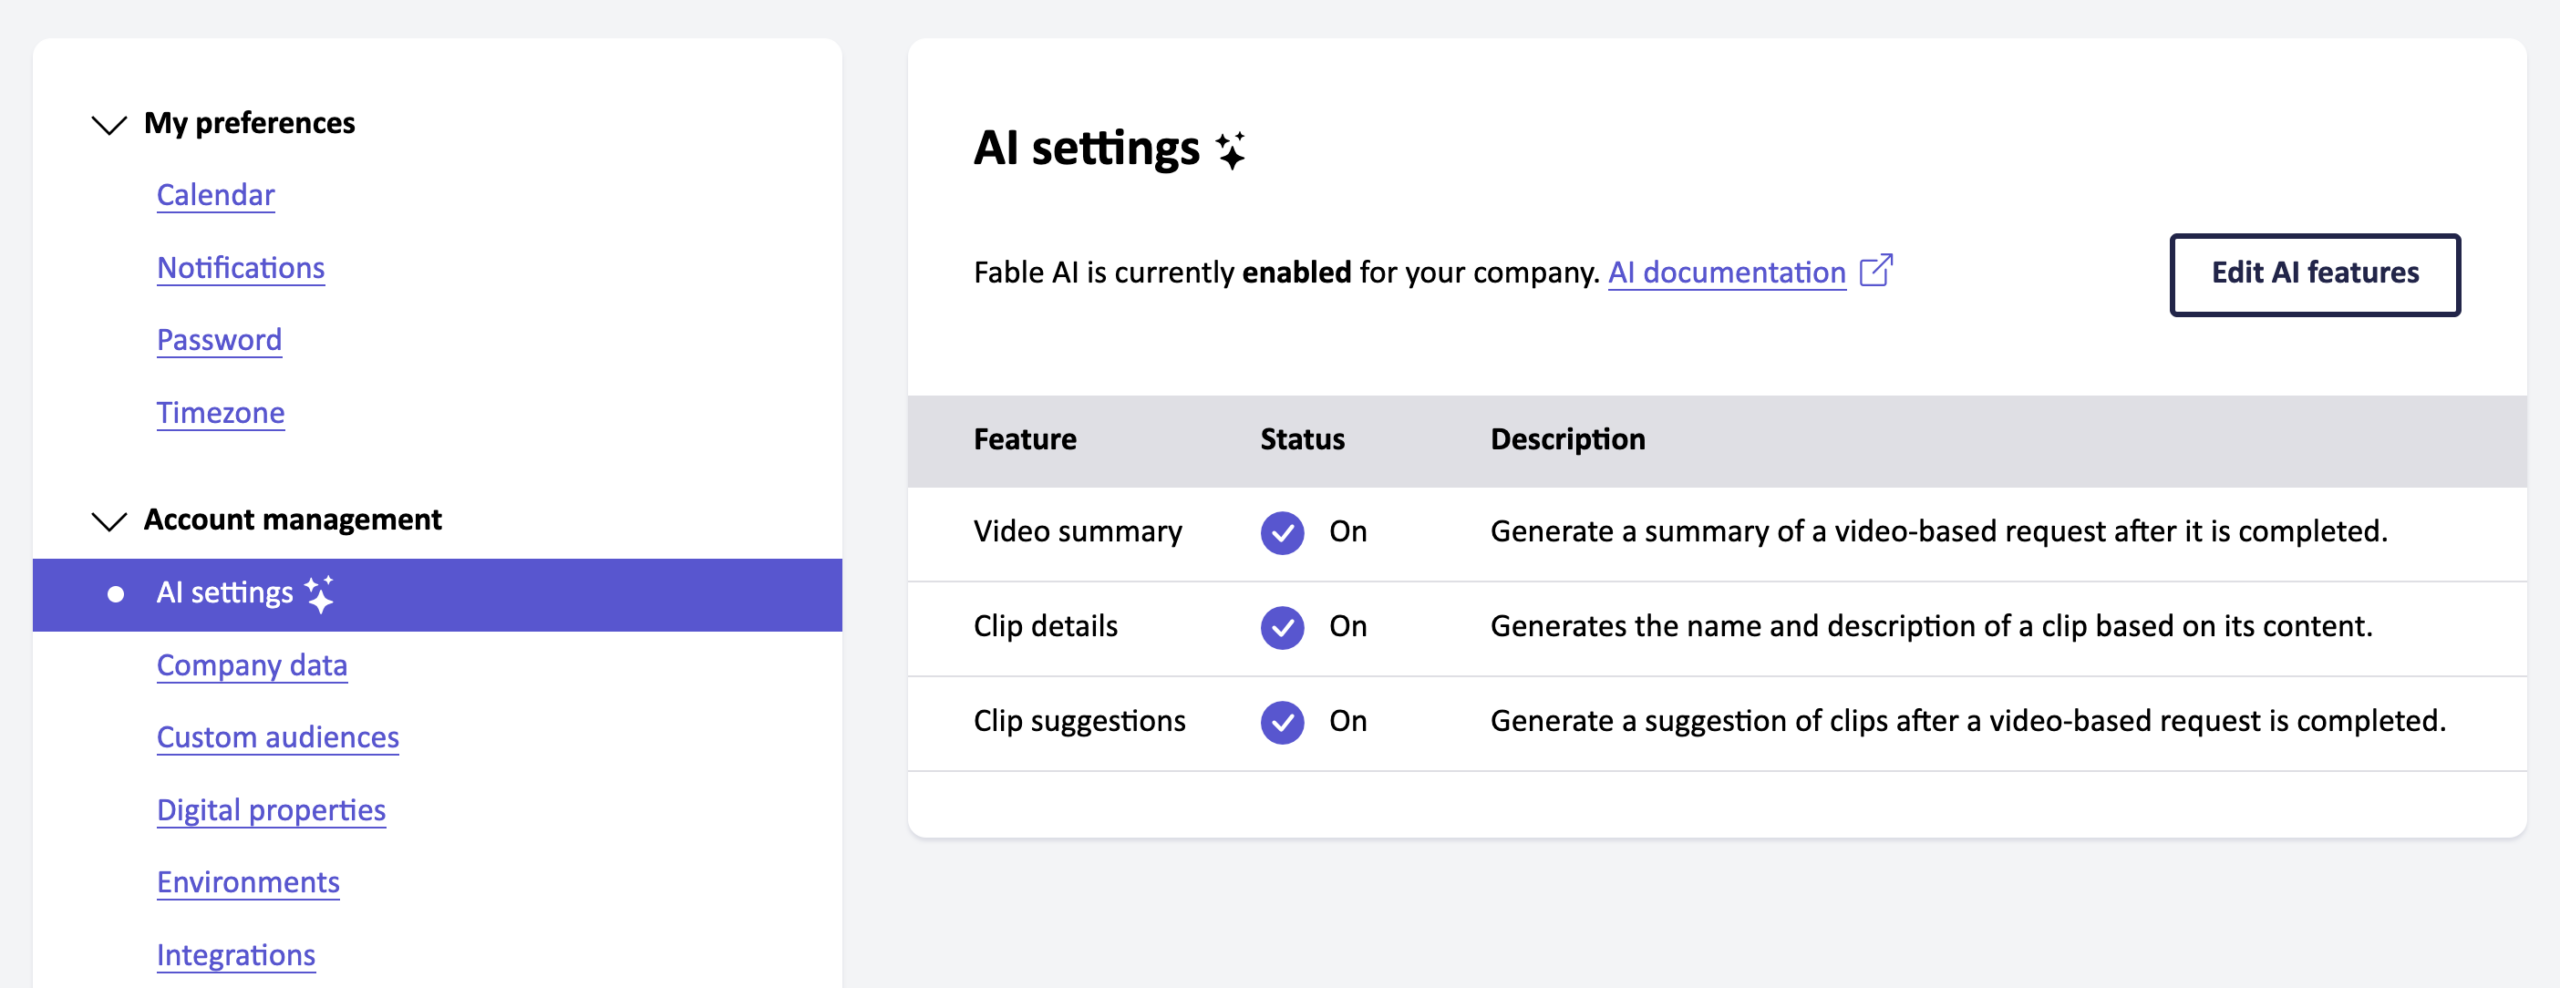This screenshot has width=2560, height=988.
Task: Click the Account management heading
Action: [293, 520]
